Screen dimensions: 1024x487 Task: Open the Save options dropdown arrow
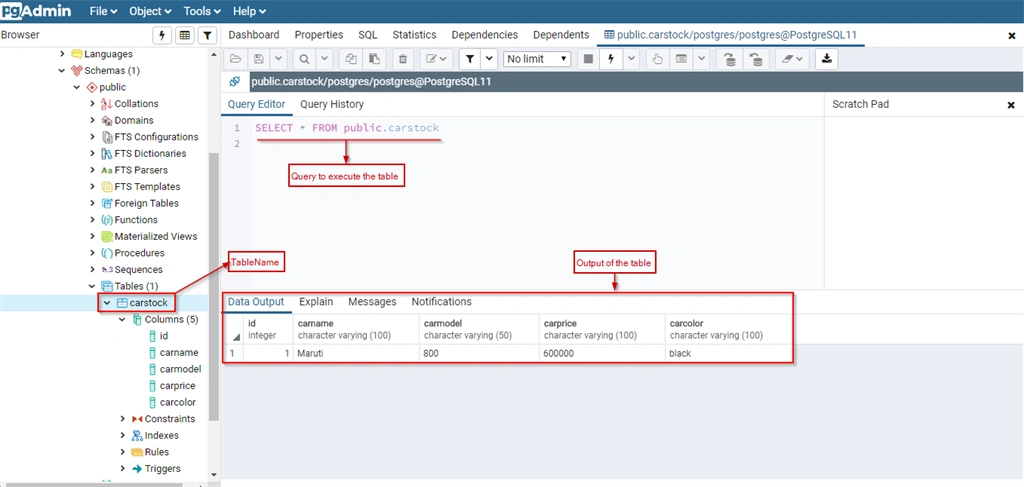(278, 59)
